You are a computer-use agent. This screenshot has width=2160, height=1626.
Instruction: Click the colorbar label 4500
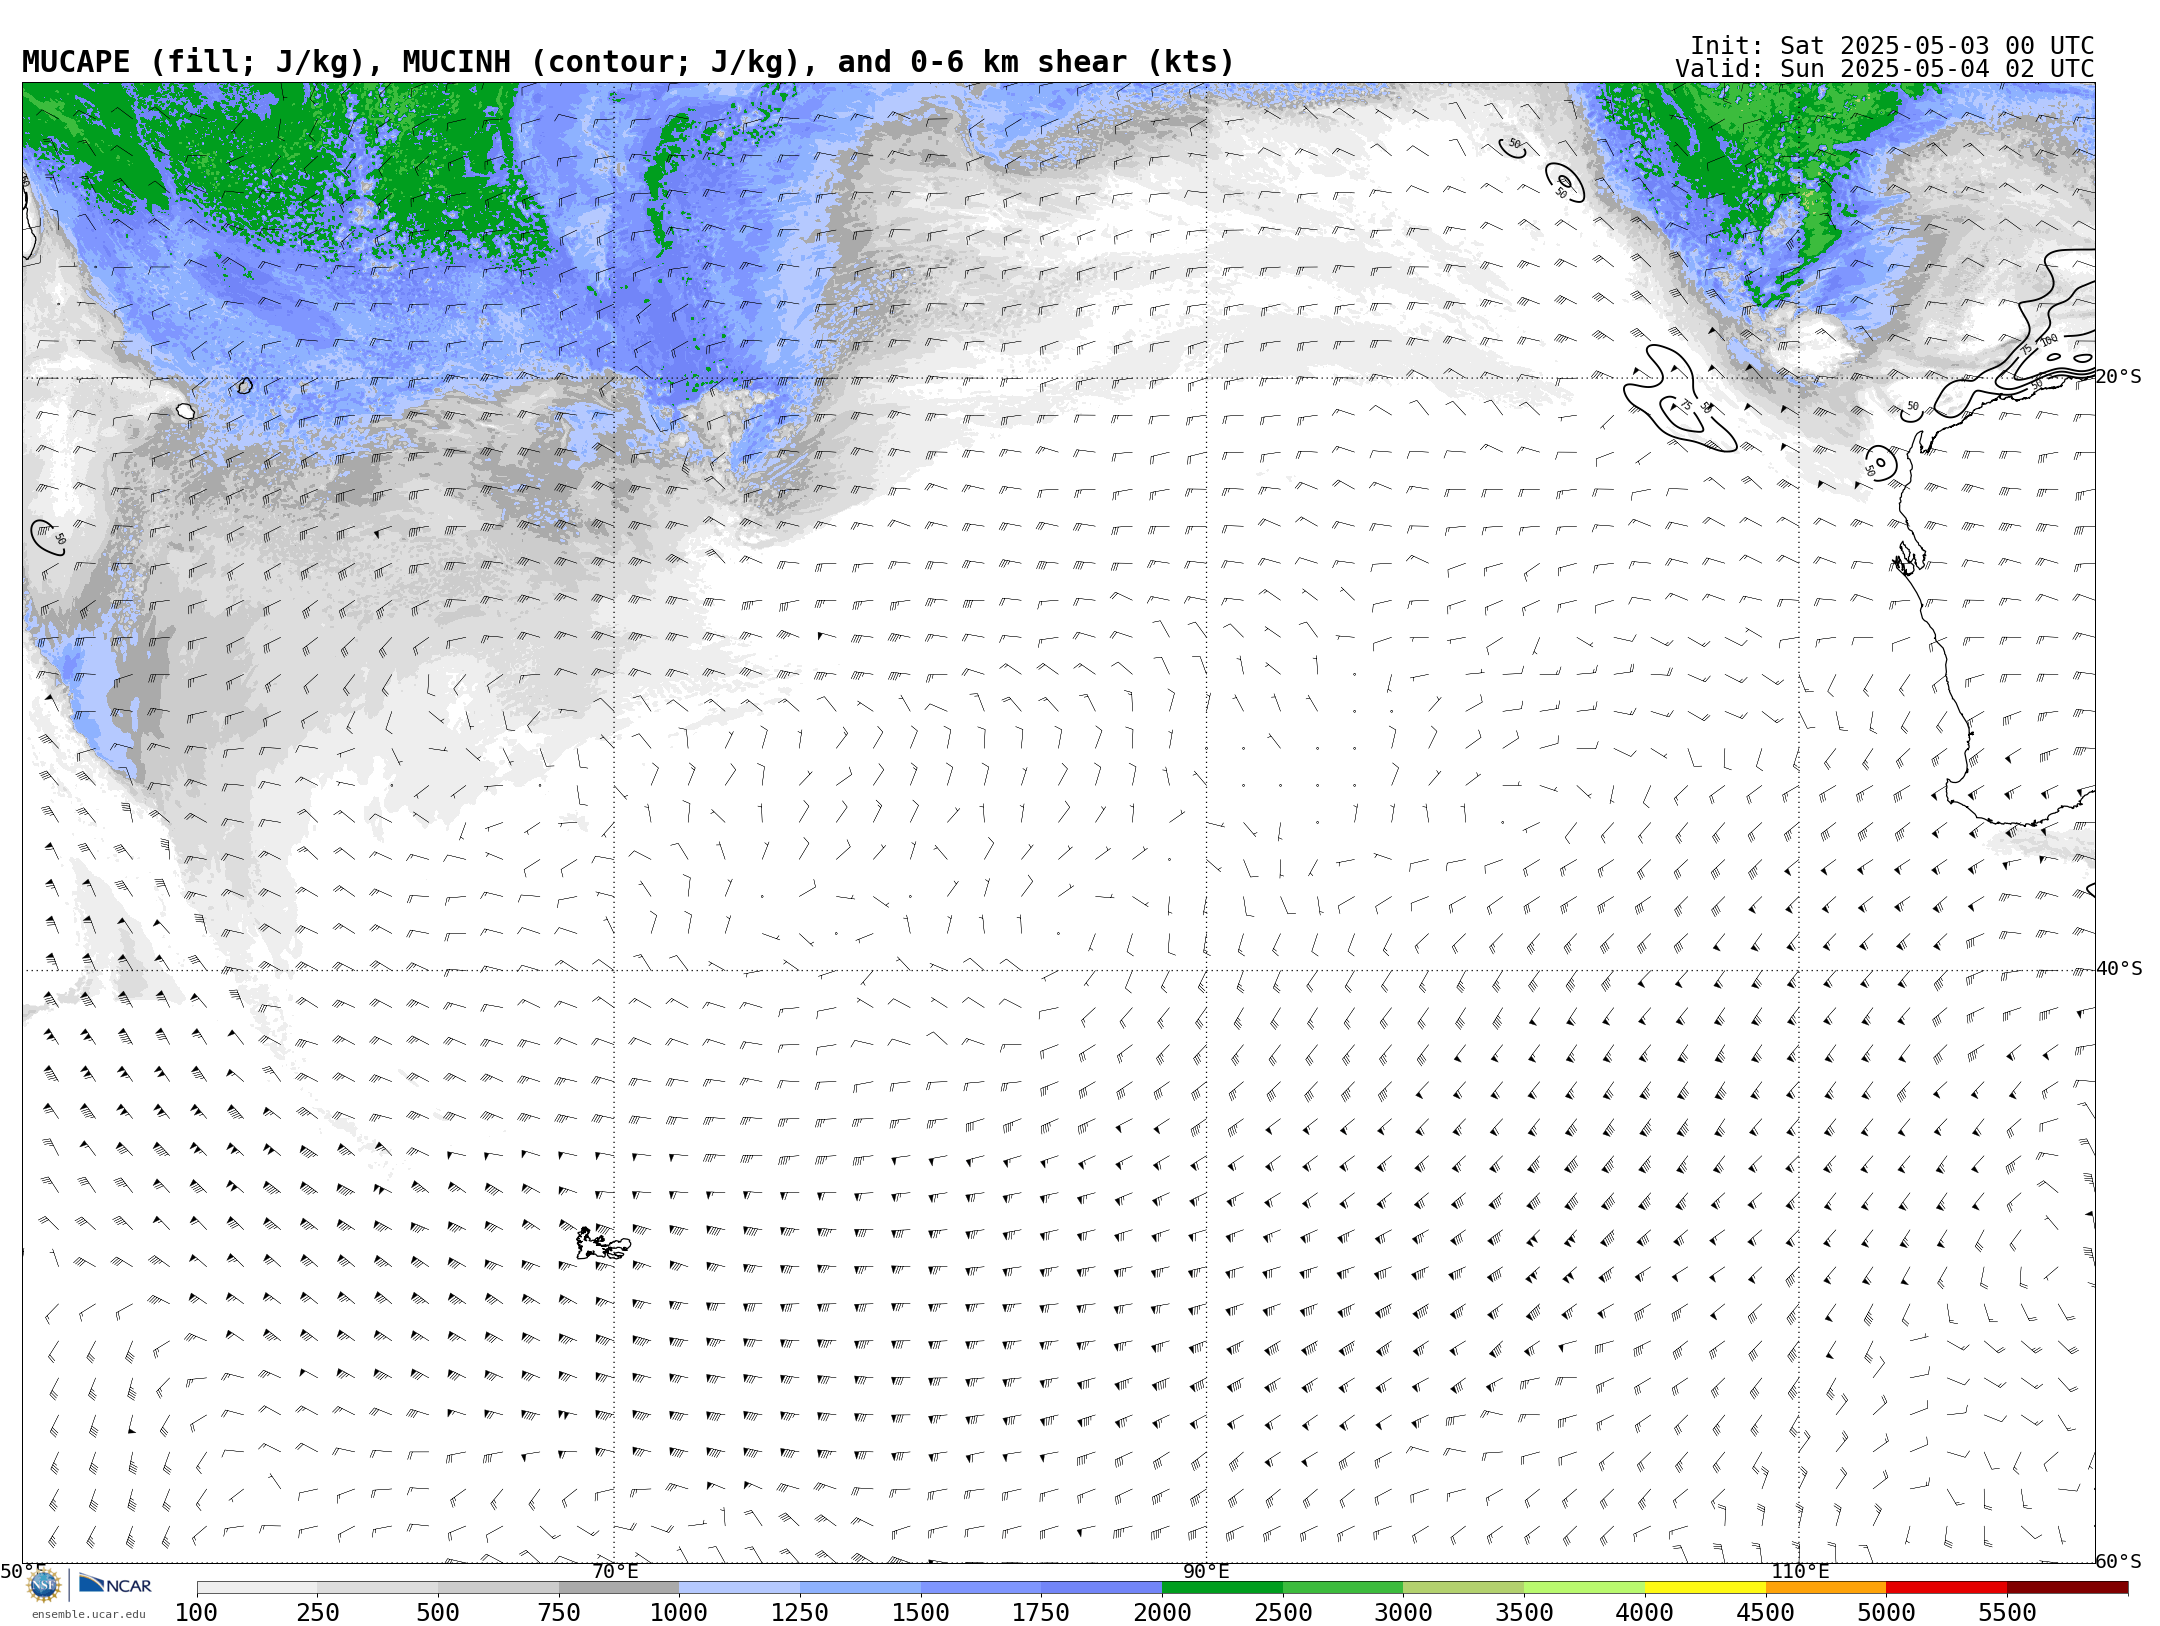click(x=1766, y=1613)
